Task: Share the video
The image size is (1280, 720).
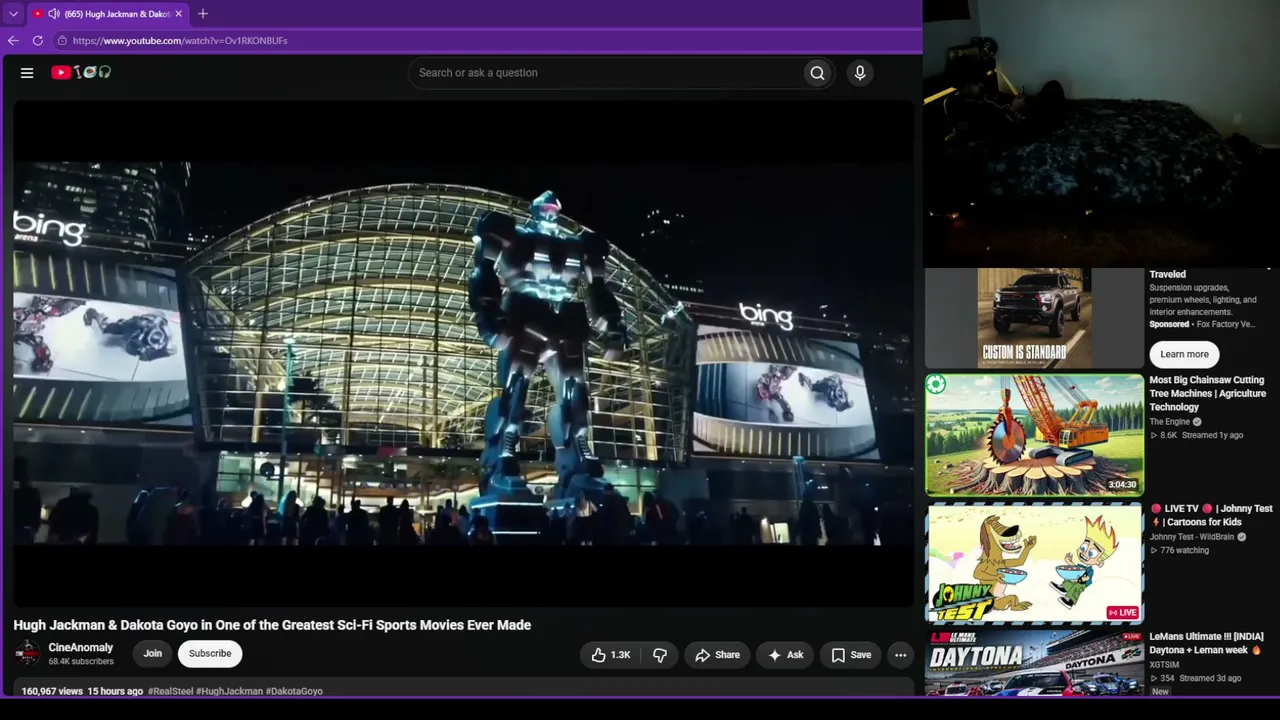Action: coord(717,655)
